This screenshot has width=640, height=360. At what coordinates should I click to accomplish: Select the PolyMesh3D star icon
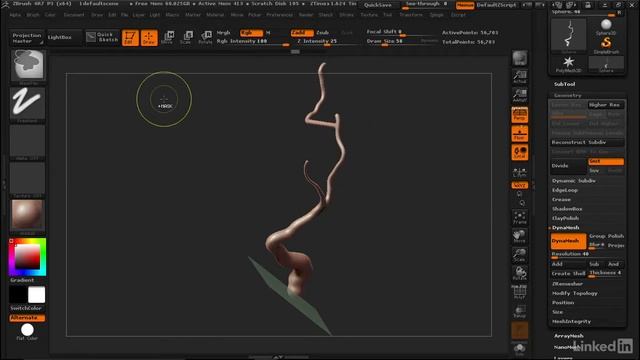568,64
